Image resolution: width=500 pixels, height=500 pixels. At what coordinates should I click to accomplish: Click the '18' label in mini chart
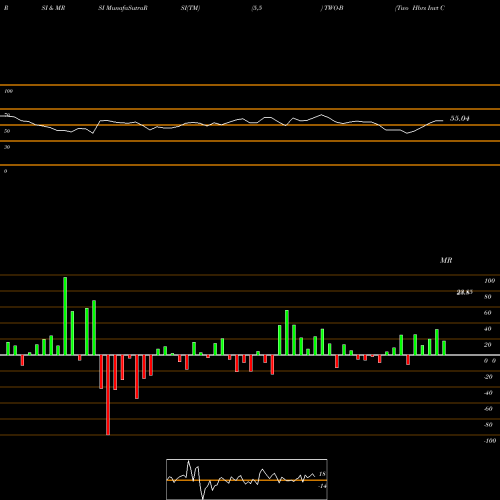322,474
